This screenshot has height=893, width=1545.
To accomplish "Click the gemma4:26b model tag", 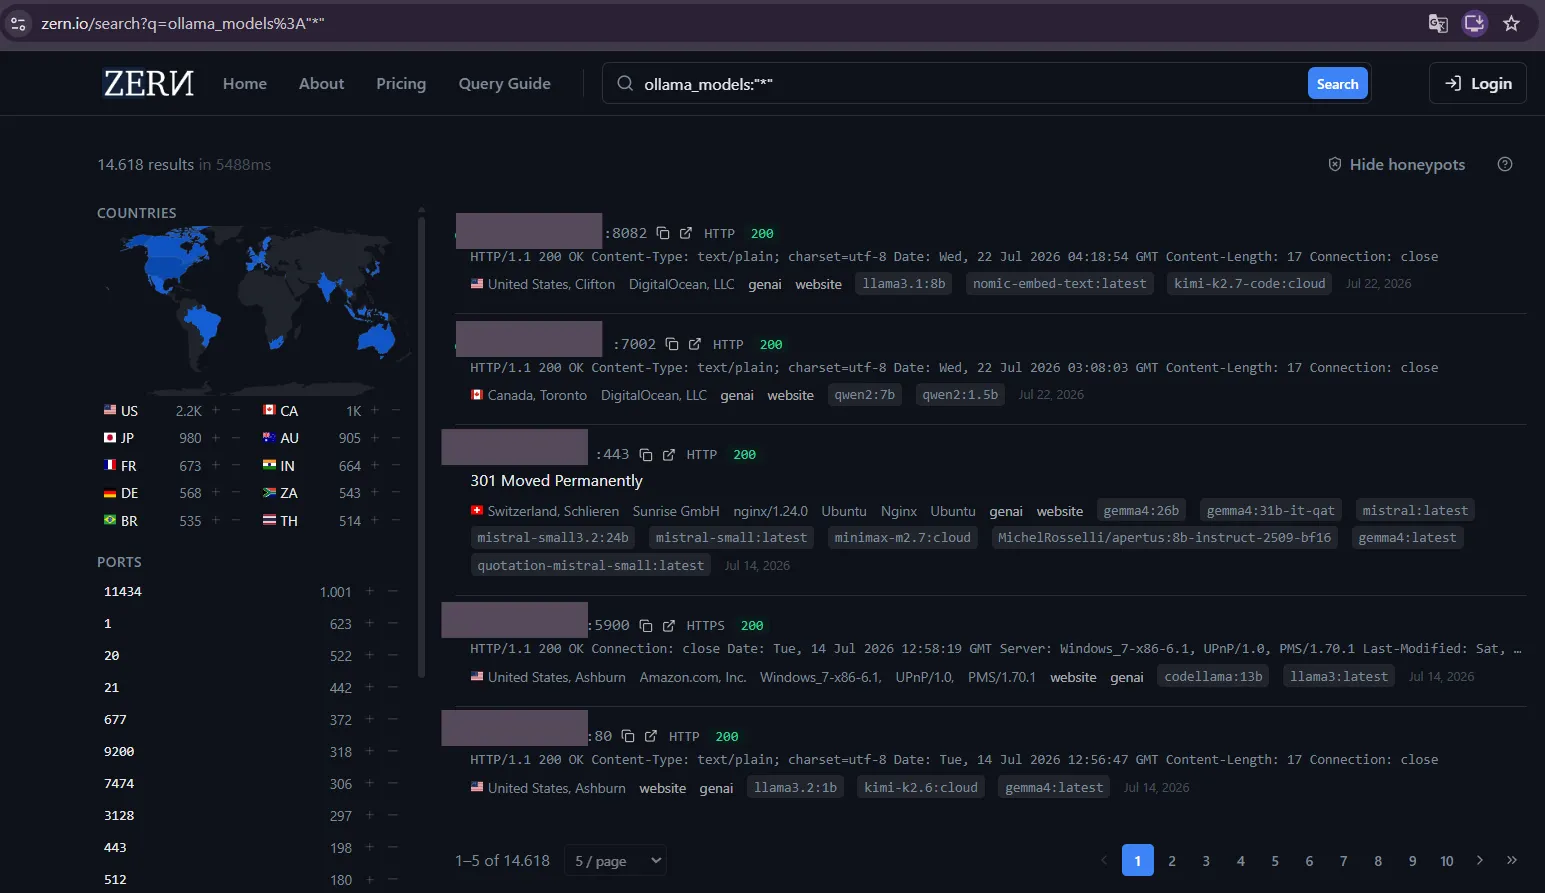I will [1141, 511].
